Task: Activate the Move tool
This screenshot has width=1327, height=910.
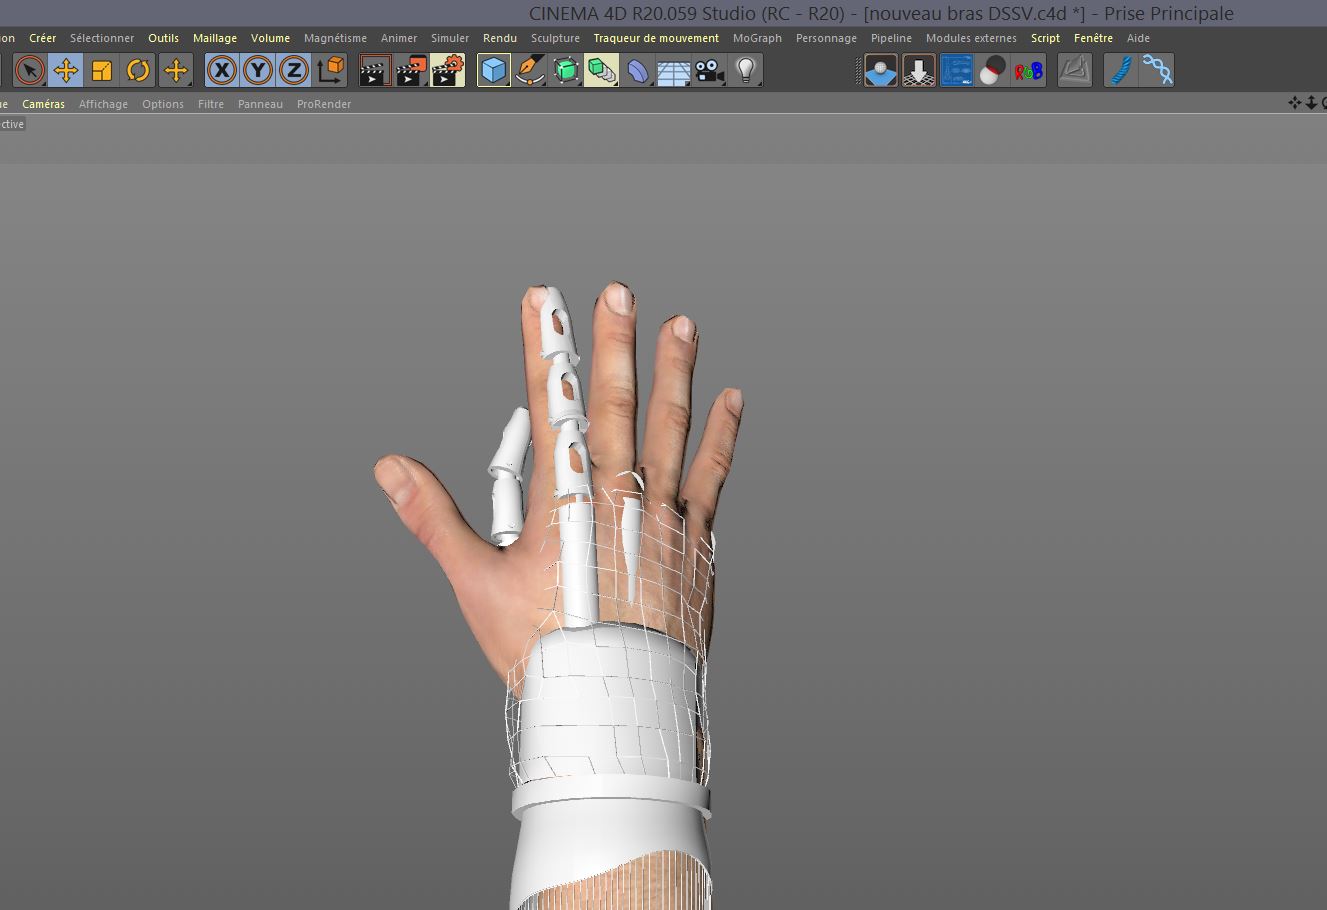Action: point(66,70)
